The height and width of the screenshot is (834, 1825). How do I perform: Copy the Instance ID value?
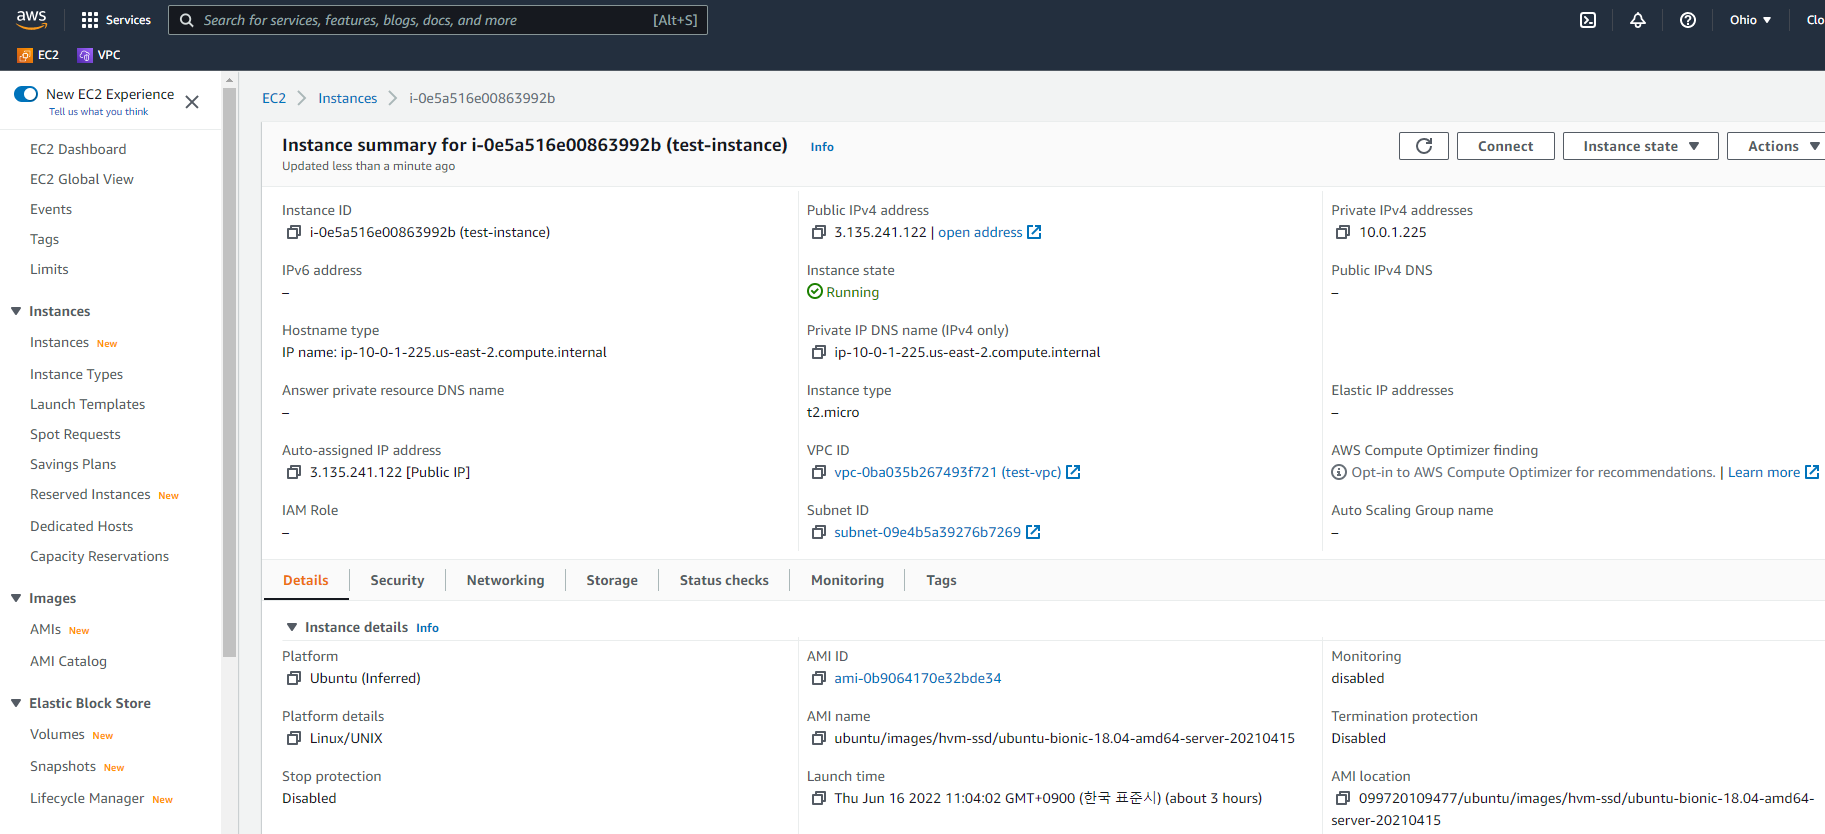coord(294,232)
